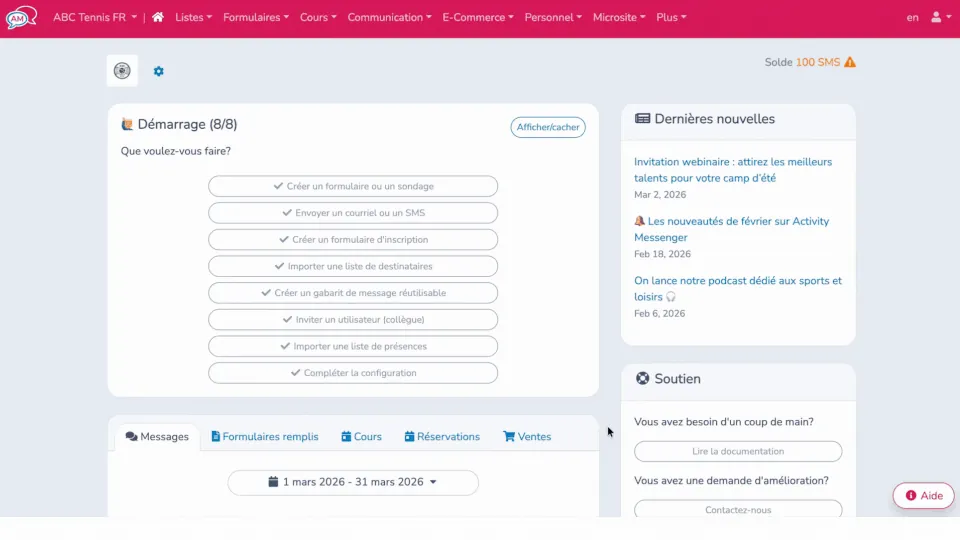960x540 pixels.
Task: Click Vous avez besoin d'un coup de main?
Action: click(x=724, y=422)
